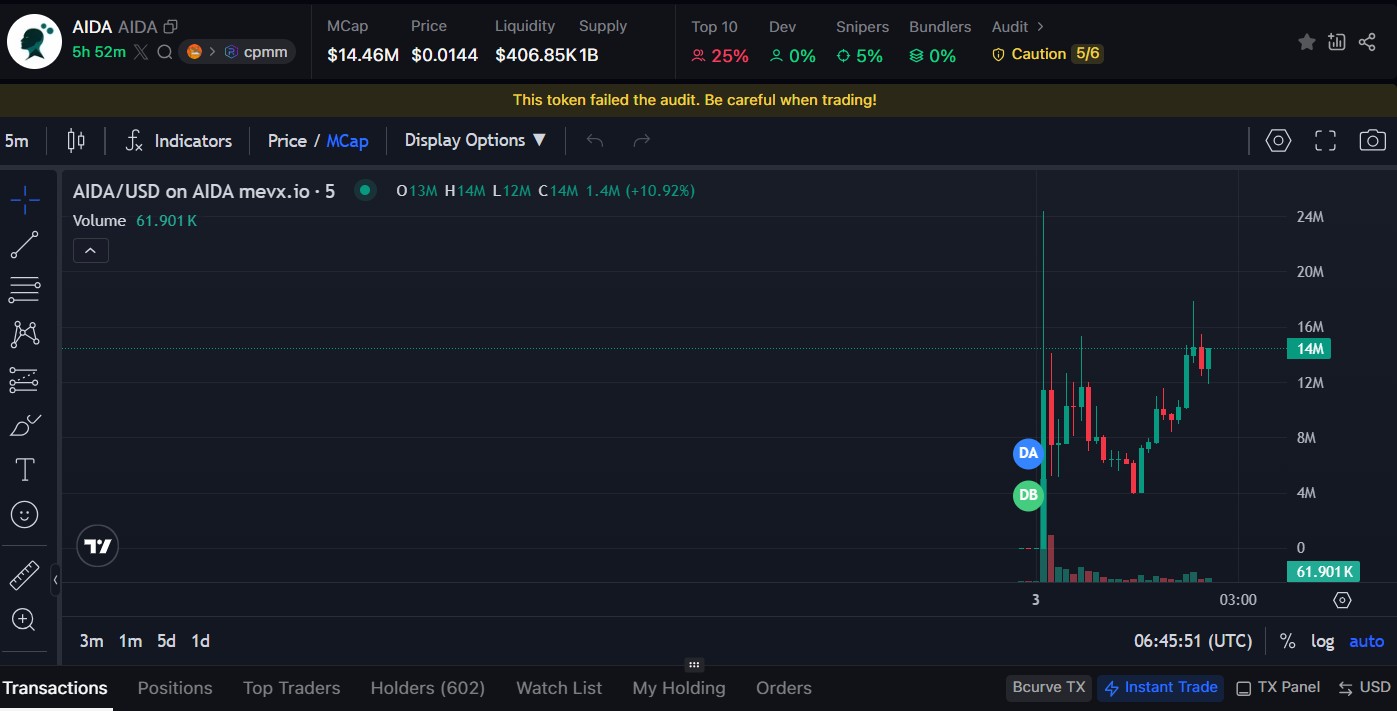Toggle logarithmic scale
Viewport: 1397px width, 711px height.
pyautogui.click(x=1322, y=642)
